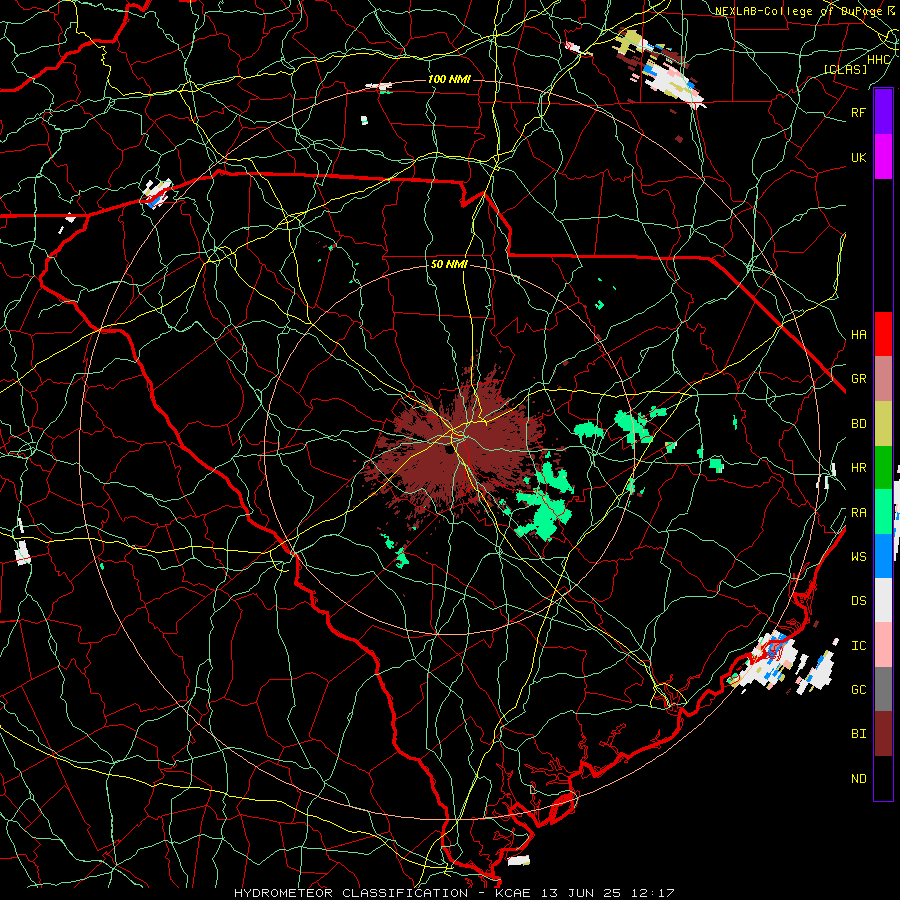The height and width of the screenshot is (900, 900).
Task: Click the 100 NMI range ring label
Action: 449,79
